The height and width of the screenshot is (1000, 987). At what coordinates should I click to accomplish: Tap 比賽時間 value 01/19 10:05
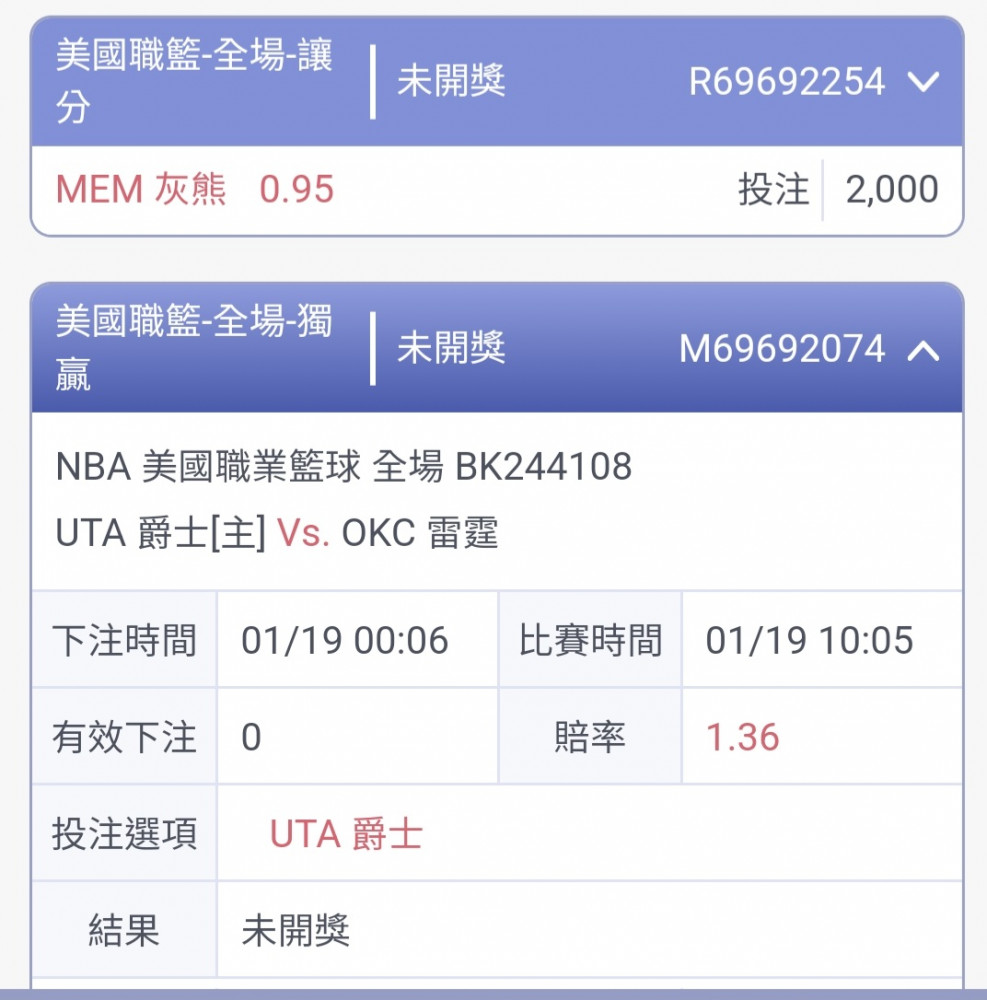coord(809,640)
